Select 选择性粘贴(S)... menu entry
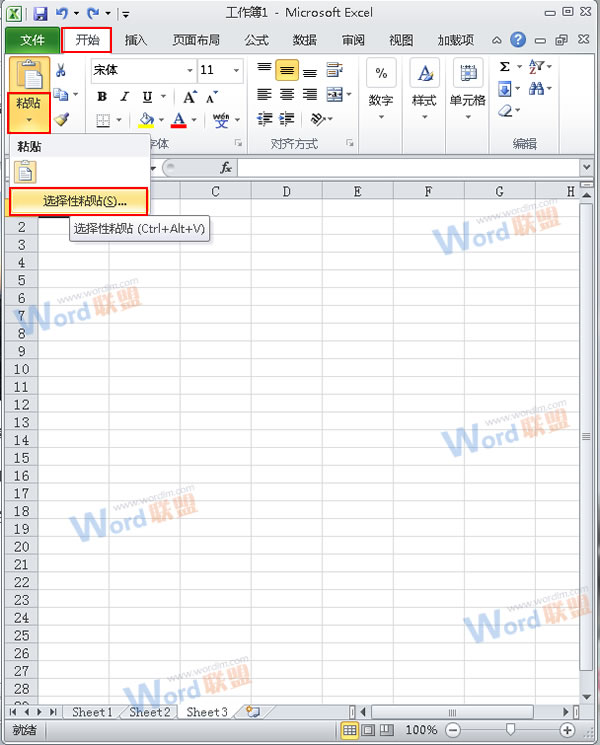The height and width of the screenshot is (745, 600). pos(79,201)
